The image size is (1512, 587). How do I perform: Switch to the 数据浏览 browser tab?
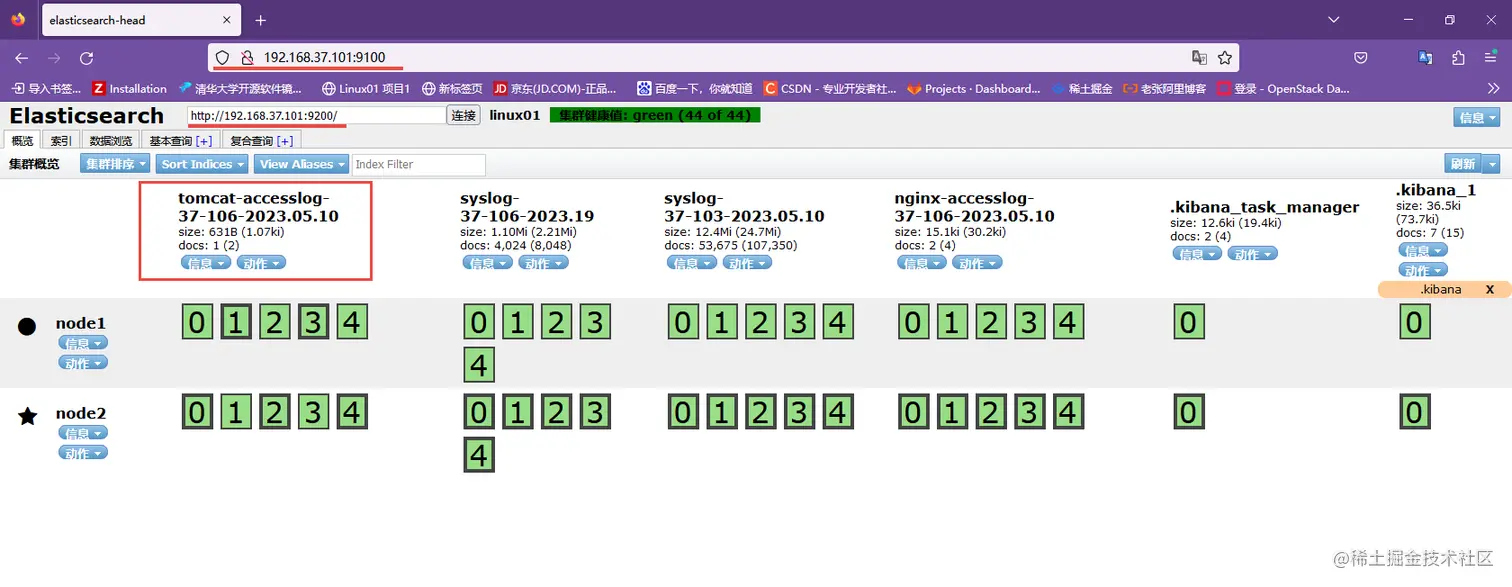coord(110,141)
